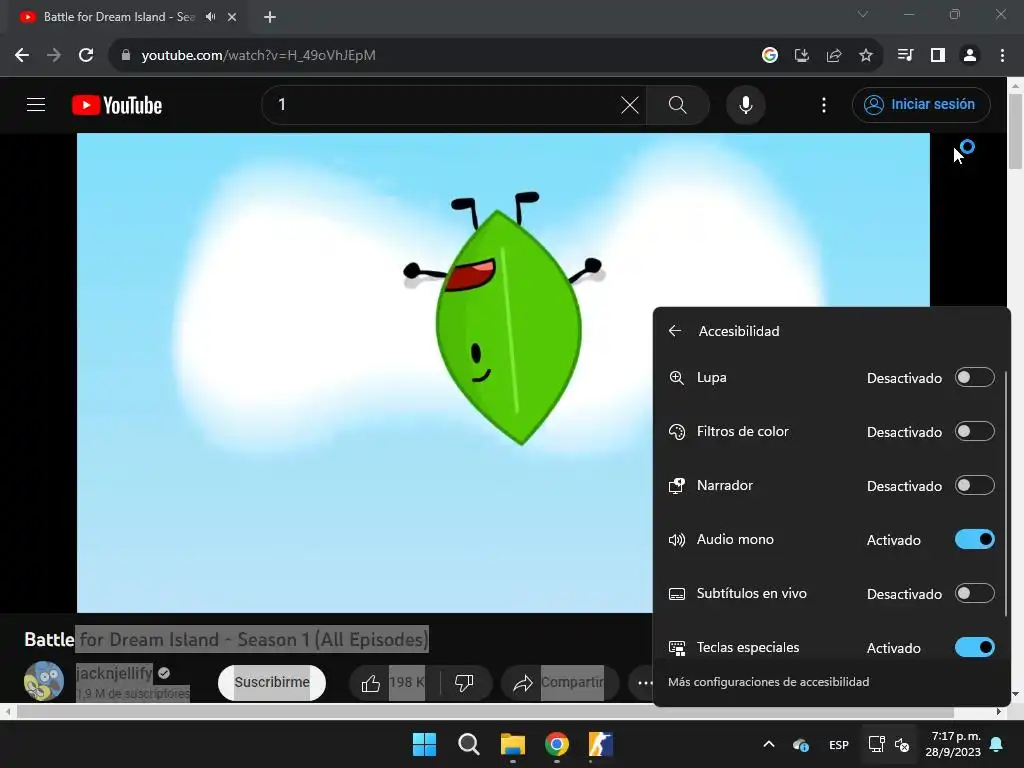1024x768 pixels.
Task: Clear the YouTube search box
Action: (630, 105)
